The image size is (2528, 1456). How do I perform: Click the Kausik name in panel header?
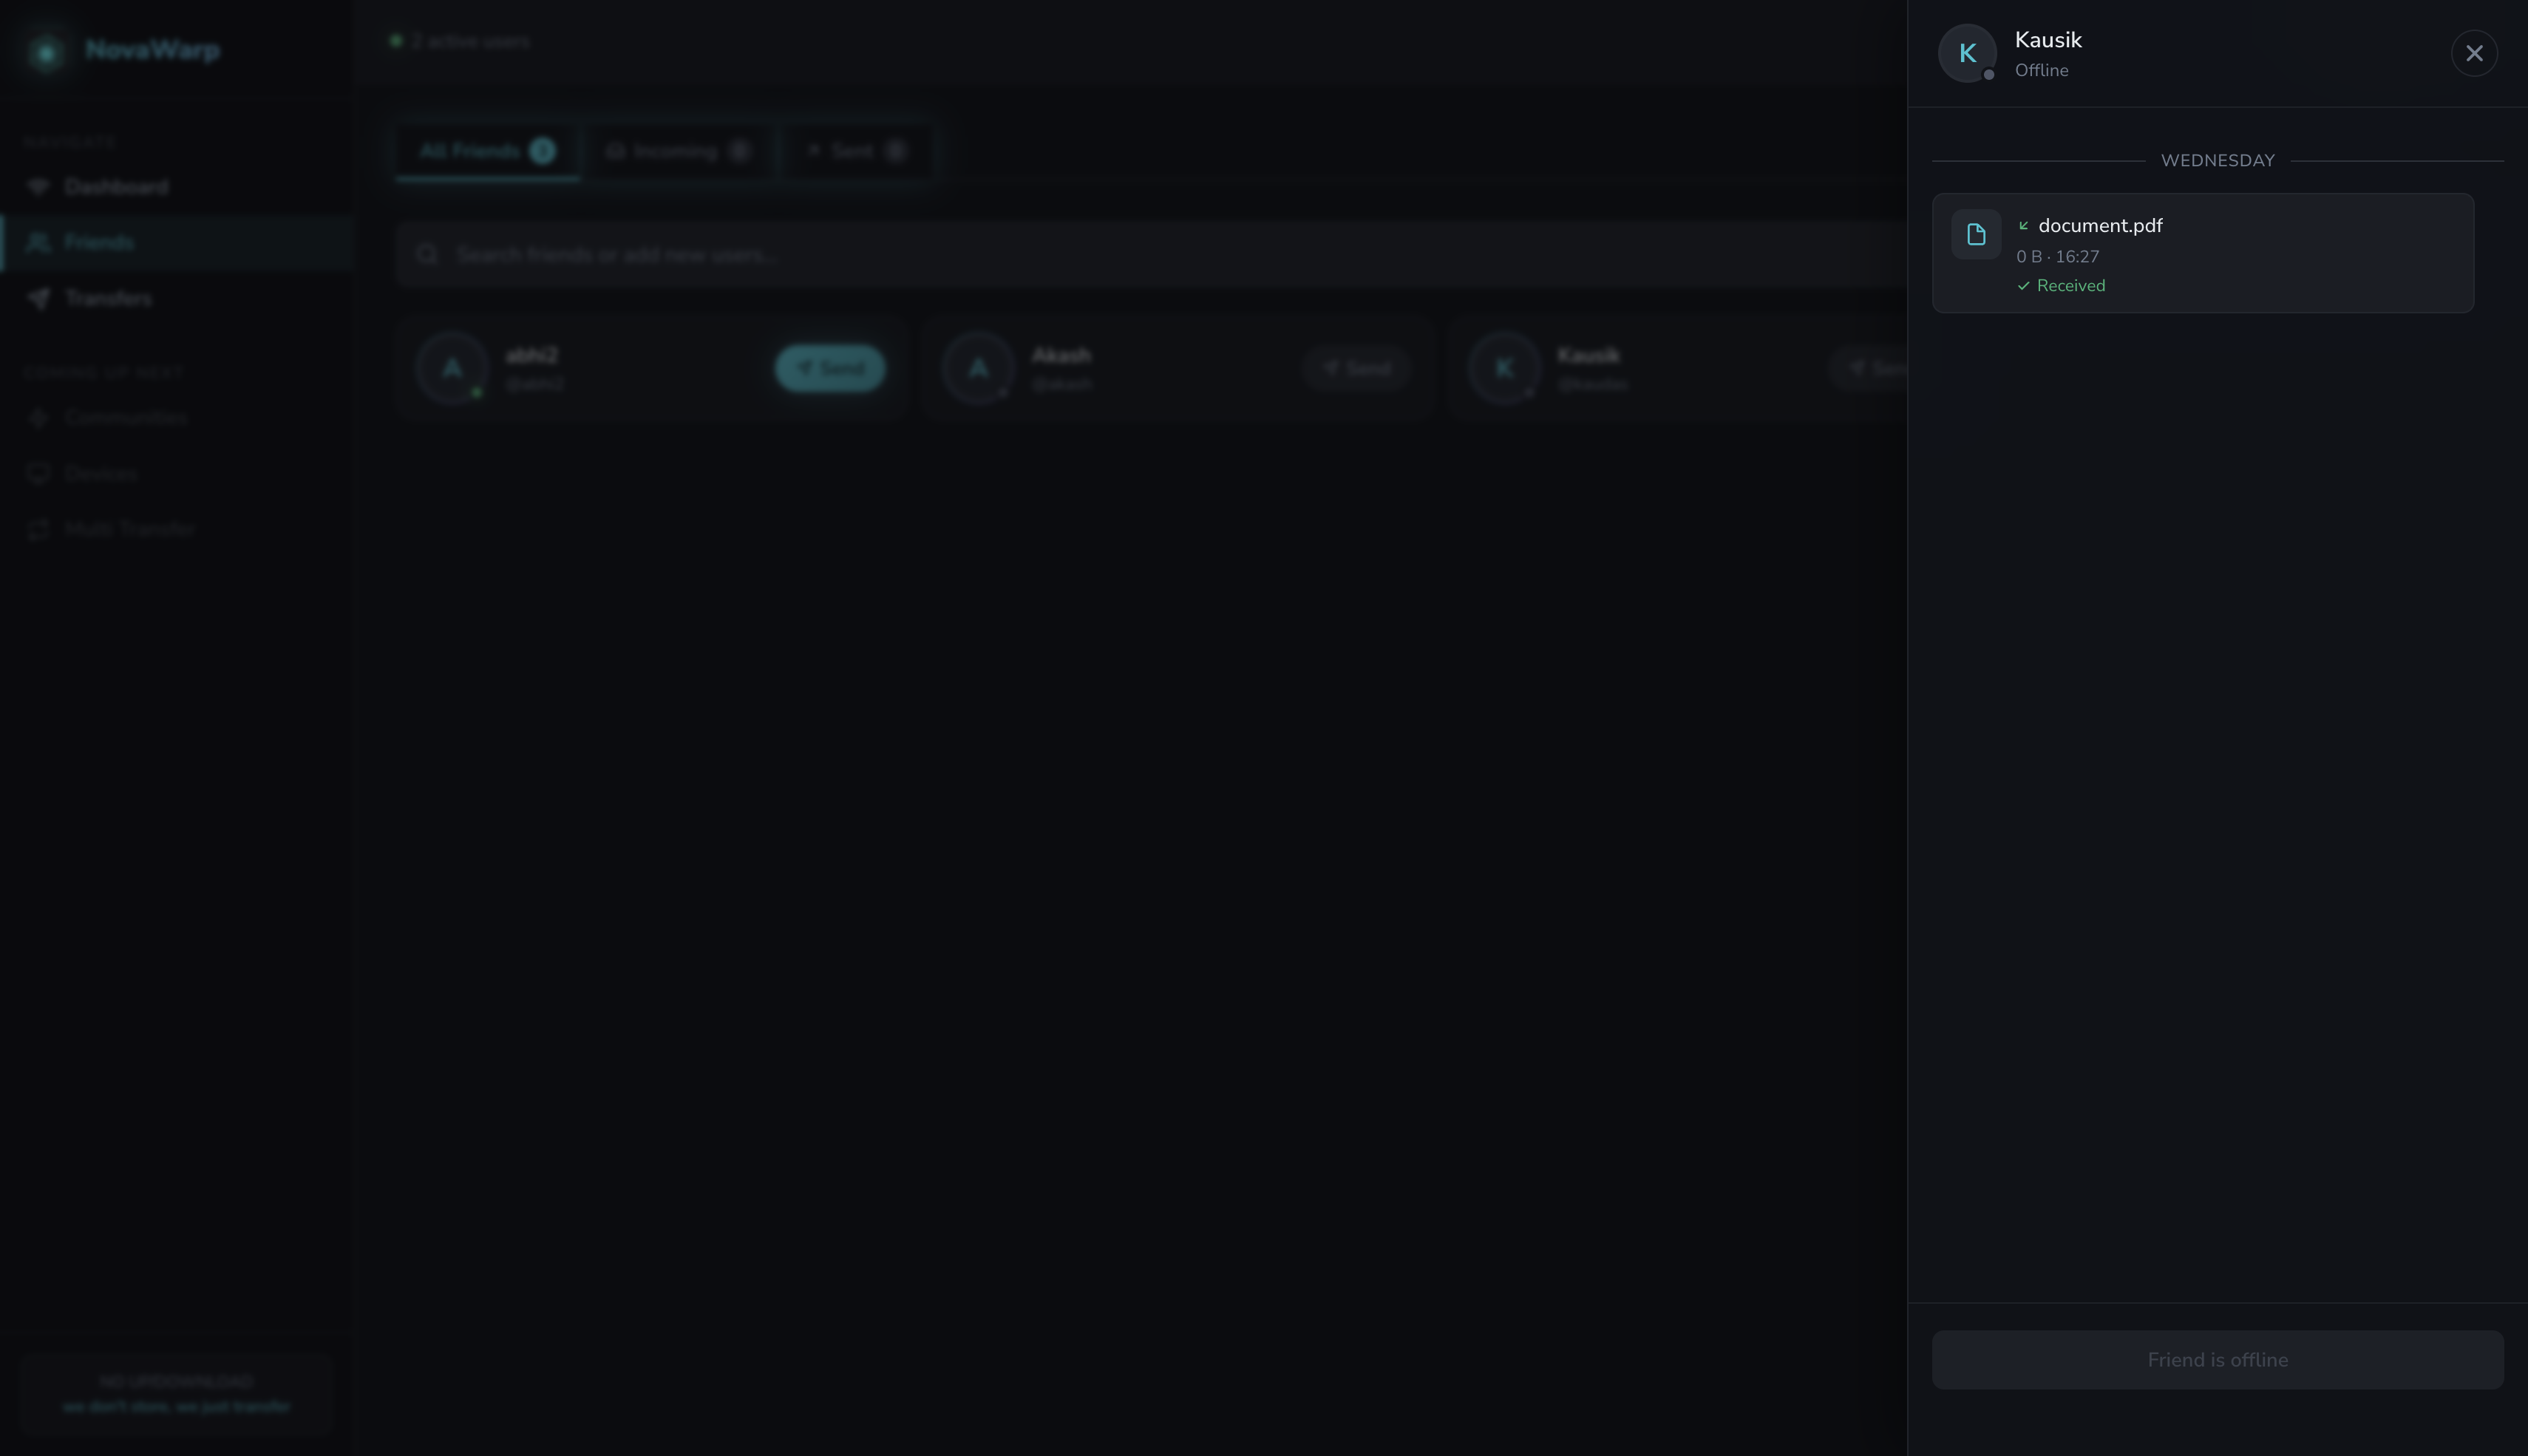[x=2048, y=40]
